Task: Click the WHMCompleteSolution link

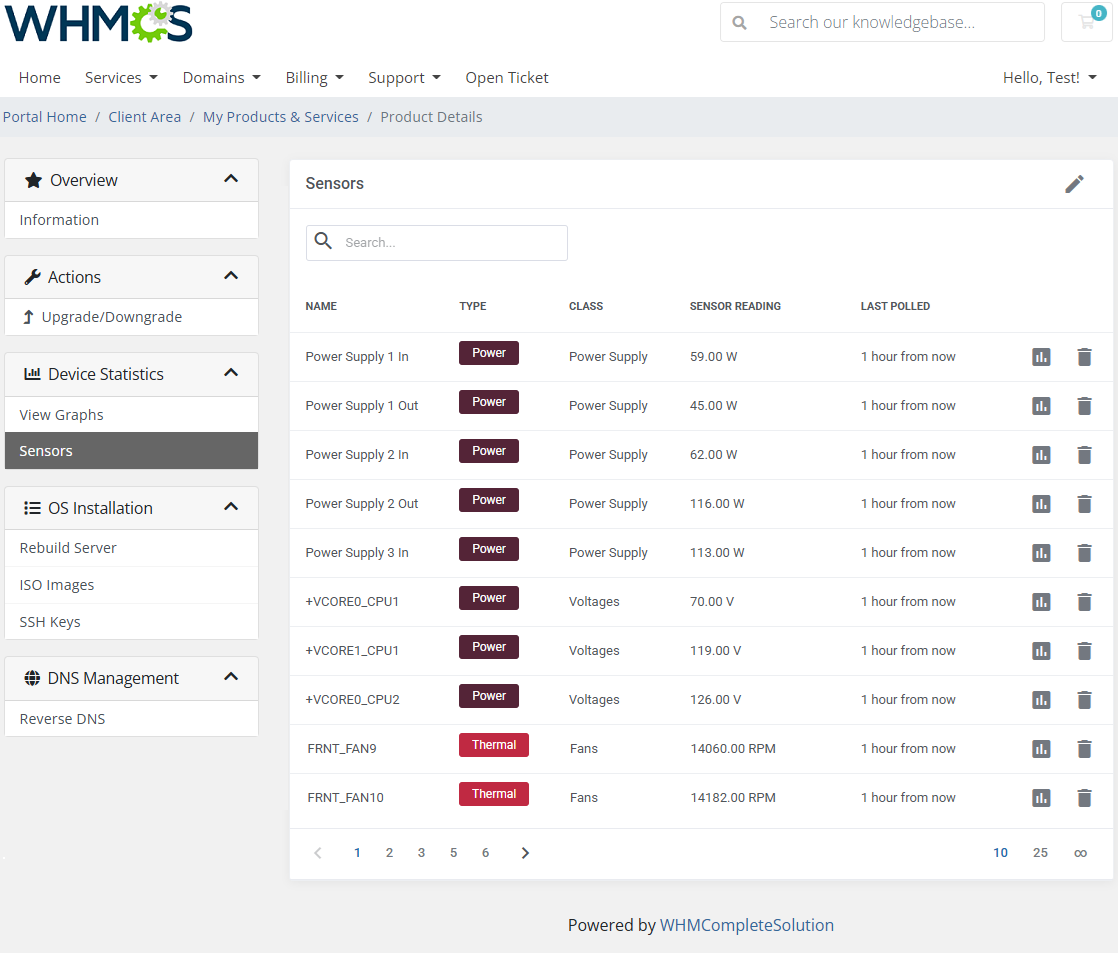Action: [746, 925]
